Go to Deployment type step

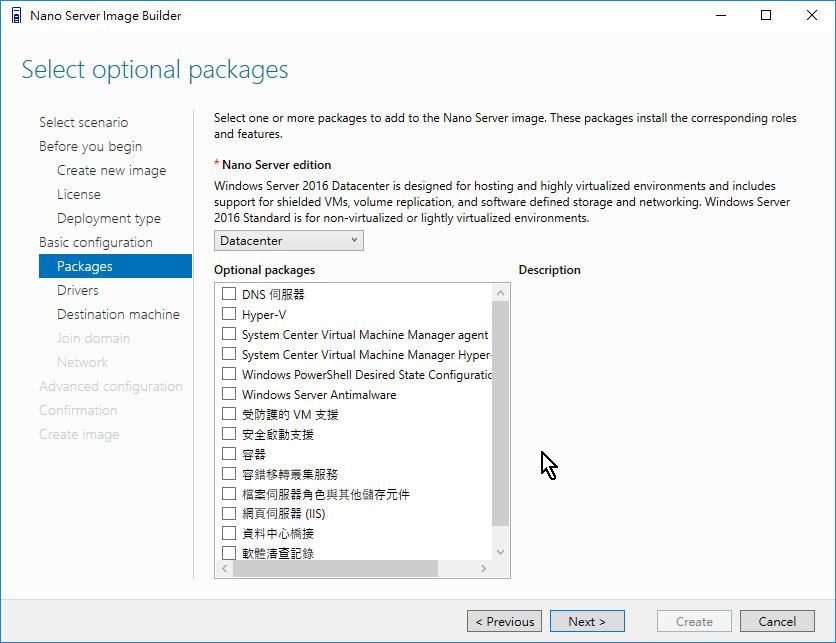pos(109,218)
